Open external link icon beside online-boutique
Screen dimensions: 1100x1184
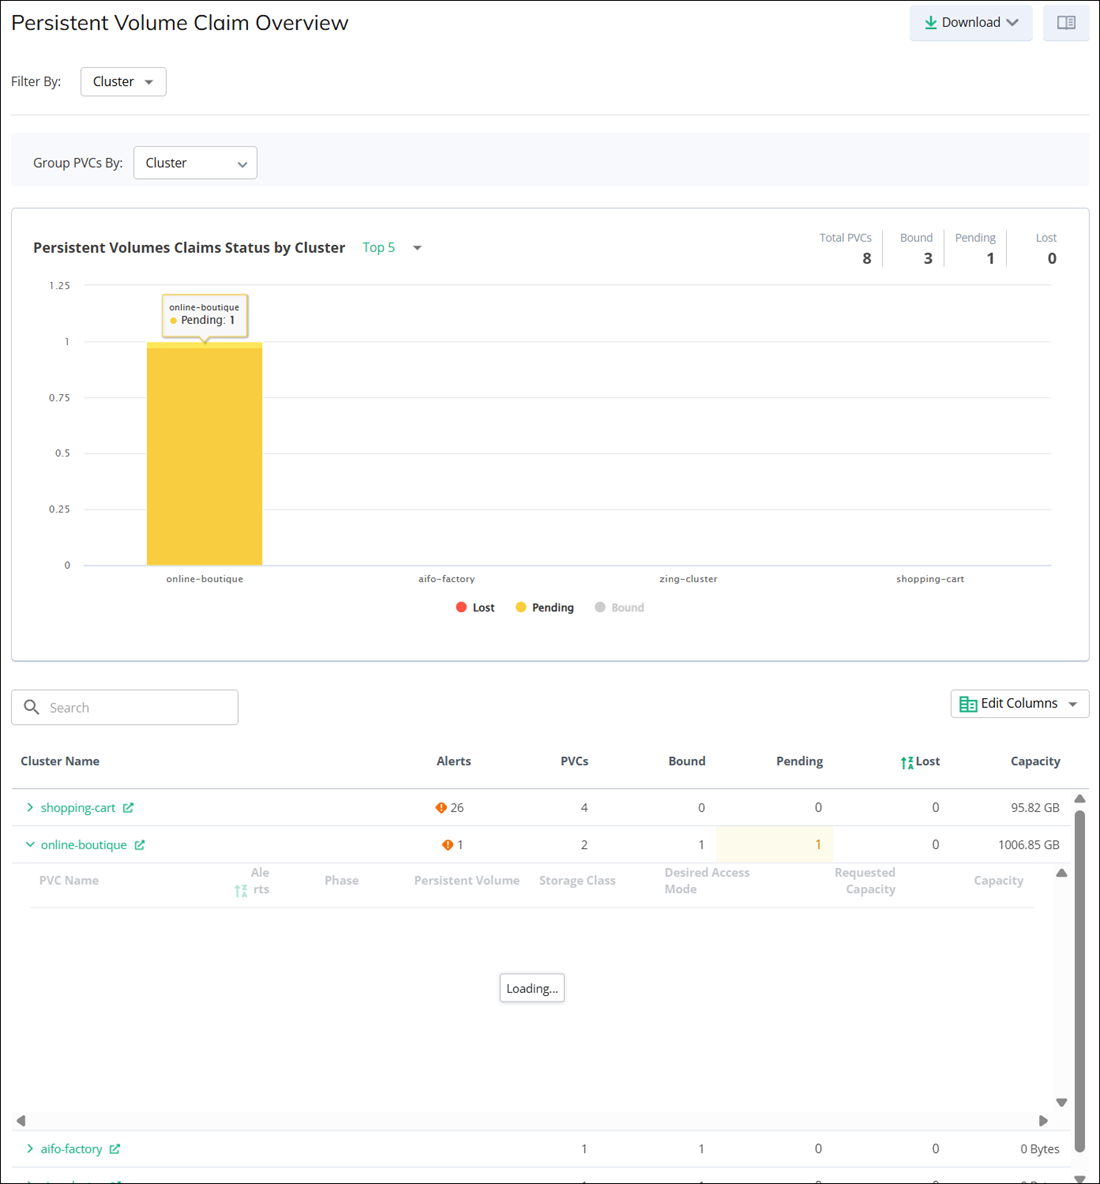[140, 845]
